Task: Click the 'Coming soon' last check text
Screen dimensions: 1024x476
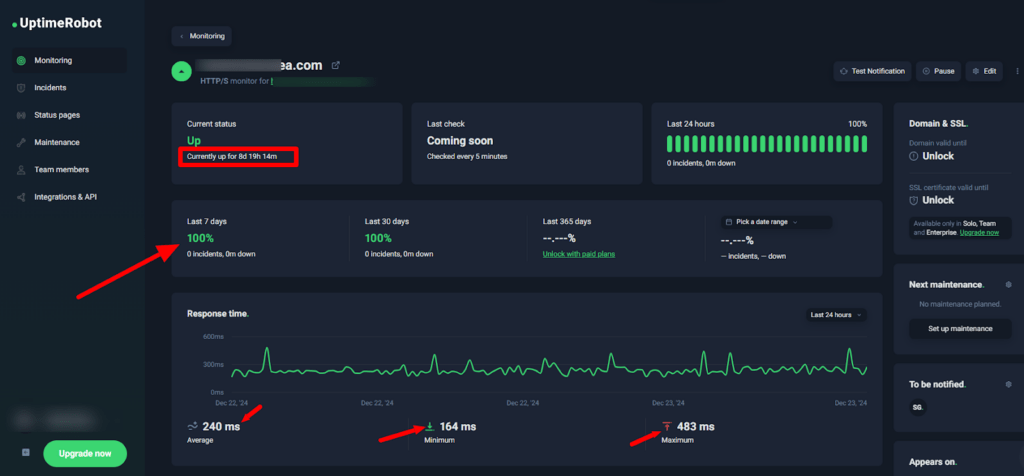Action: pyautogui.click(x=460, y=140)
